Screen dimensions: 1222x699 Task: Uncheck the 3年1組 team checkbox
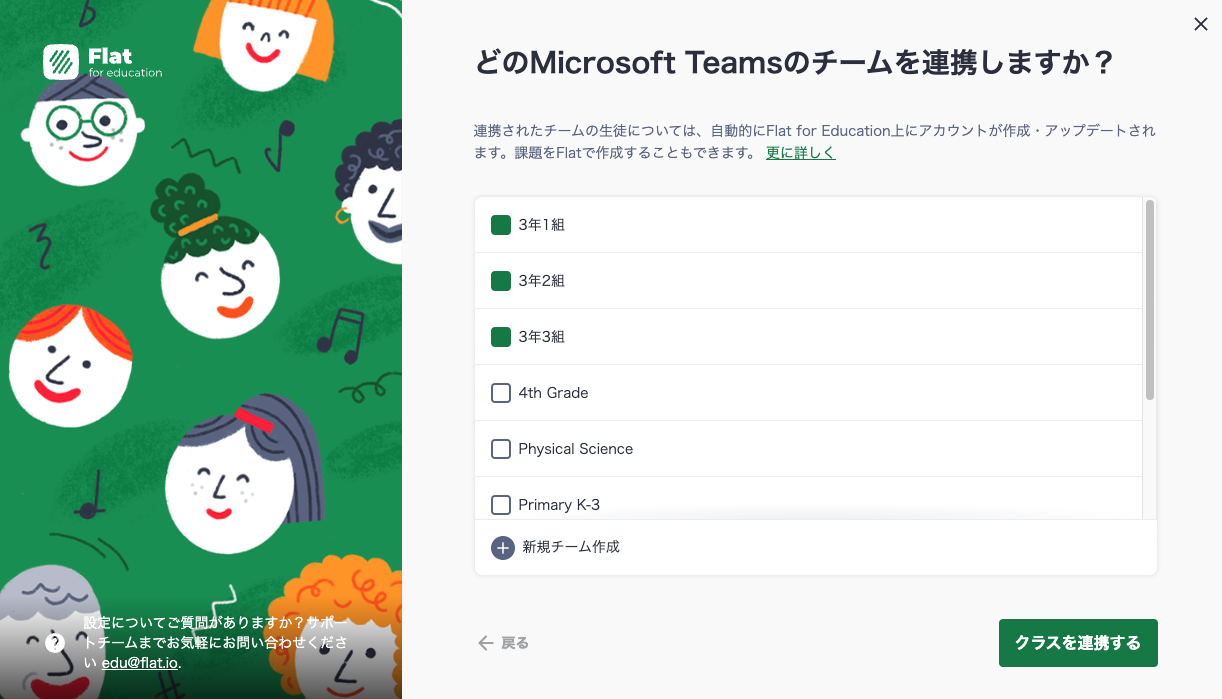pyautogui.click(x=501, y=225)
